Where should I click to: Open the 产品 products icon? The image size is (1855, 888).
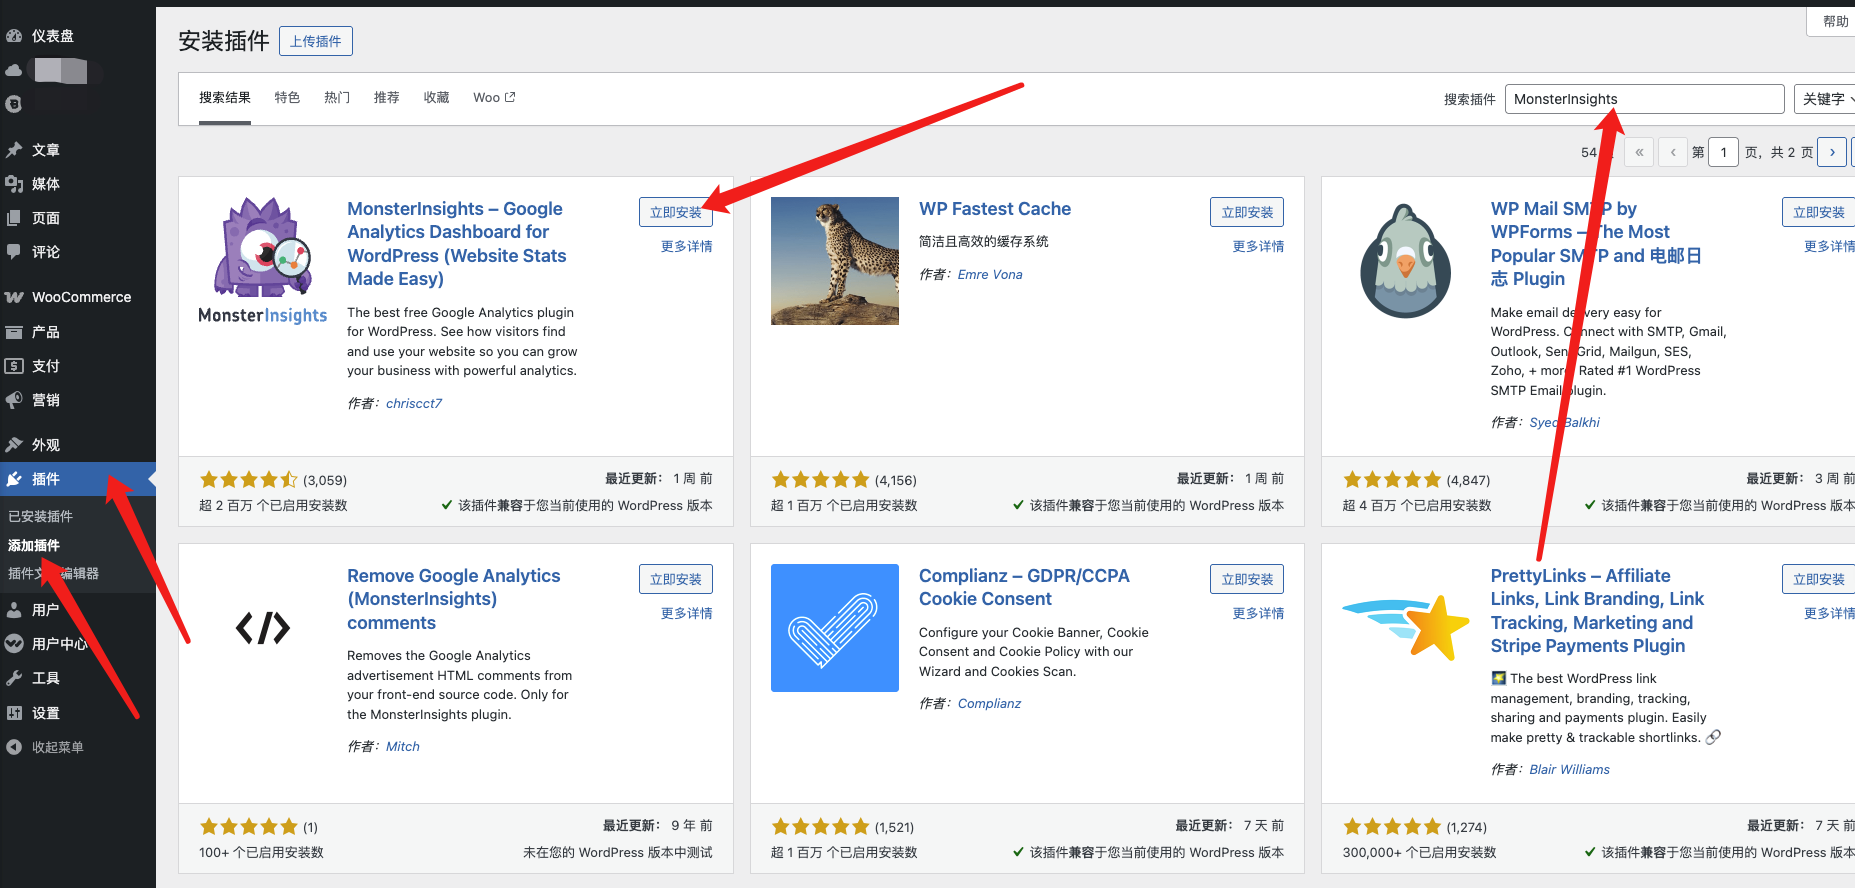14,332
